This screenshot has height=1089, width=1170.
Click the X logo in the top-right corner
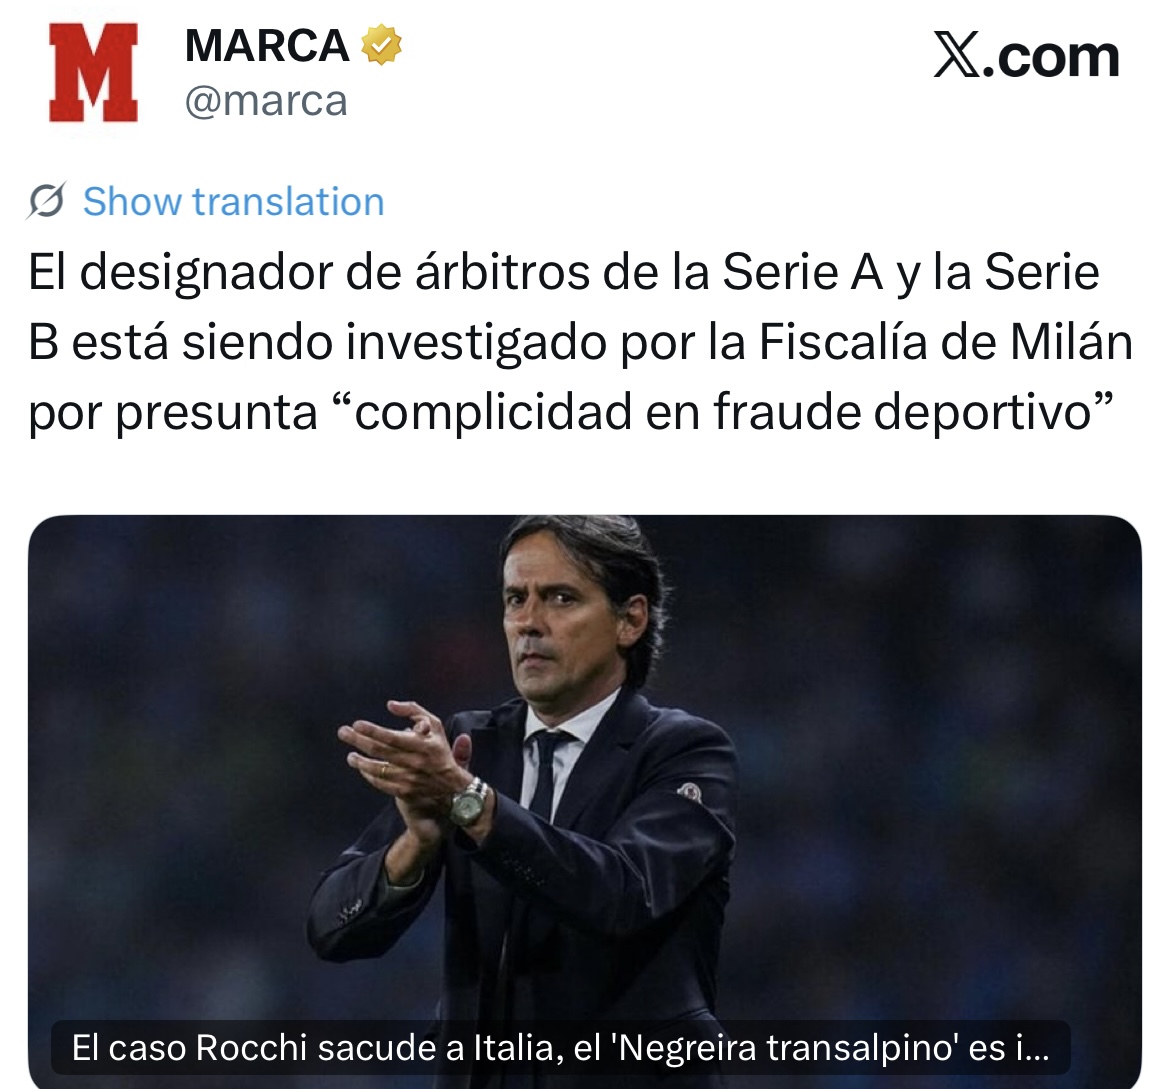957,56
